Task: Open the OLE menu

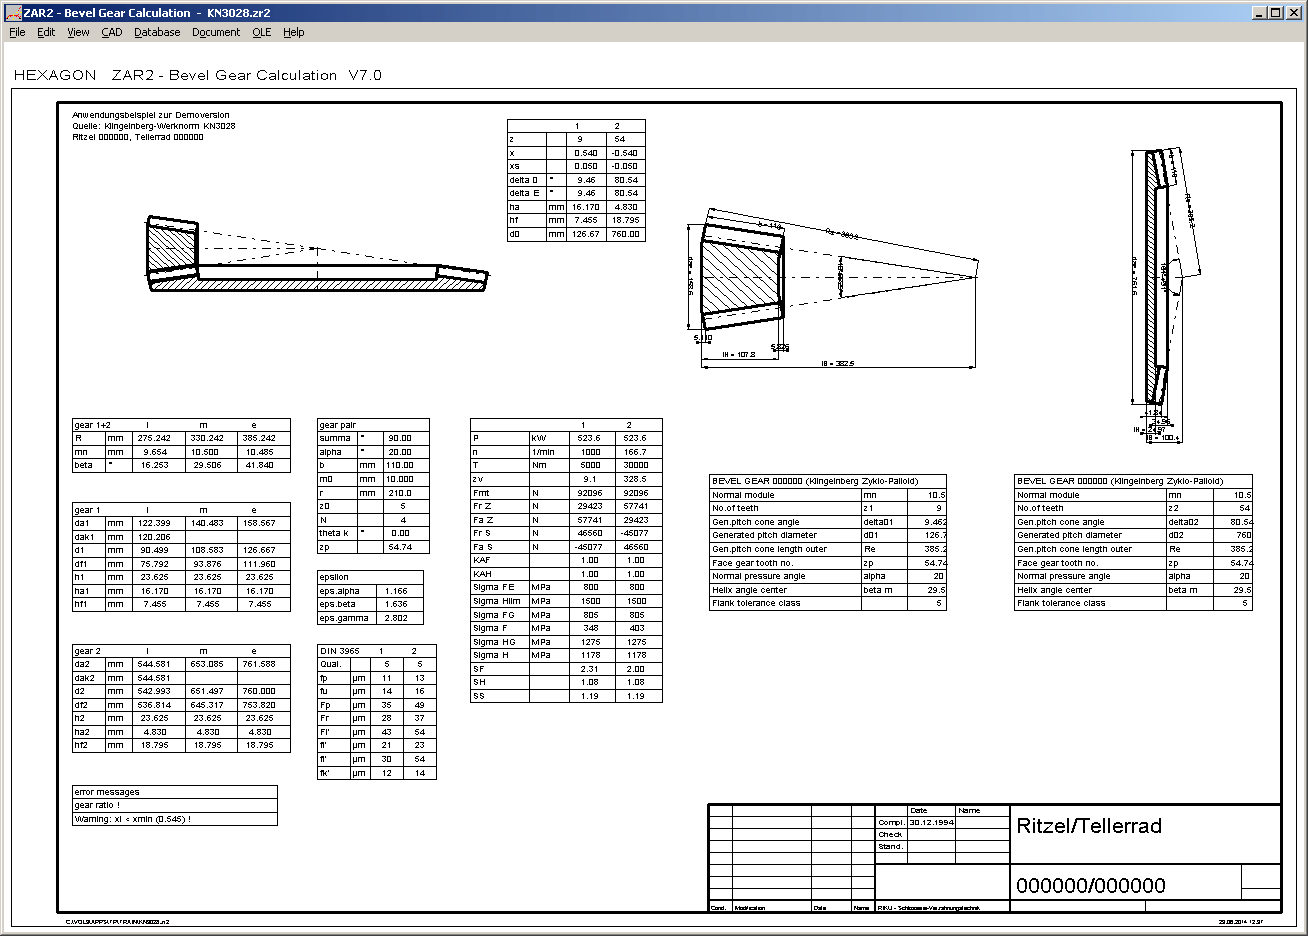Action: pyautogui.click(x=261, y=32)
